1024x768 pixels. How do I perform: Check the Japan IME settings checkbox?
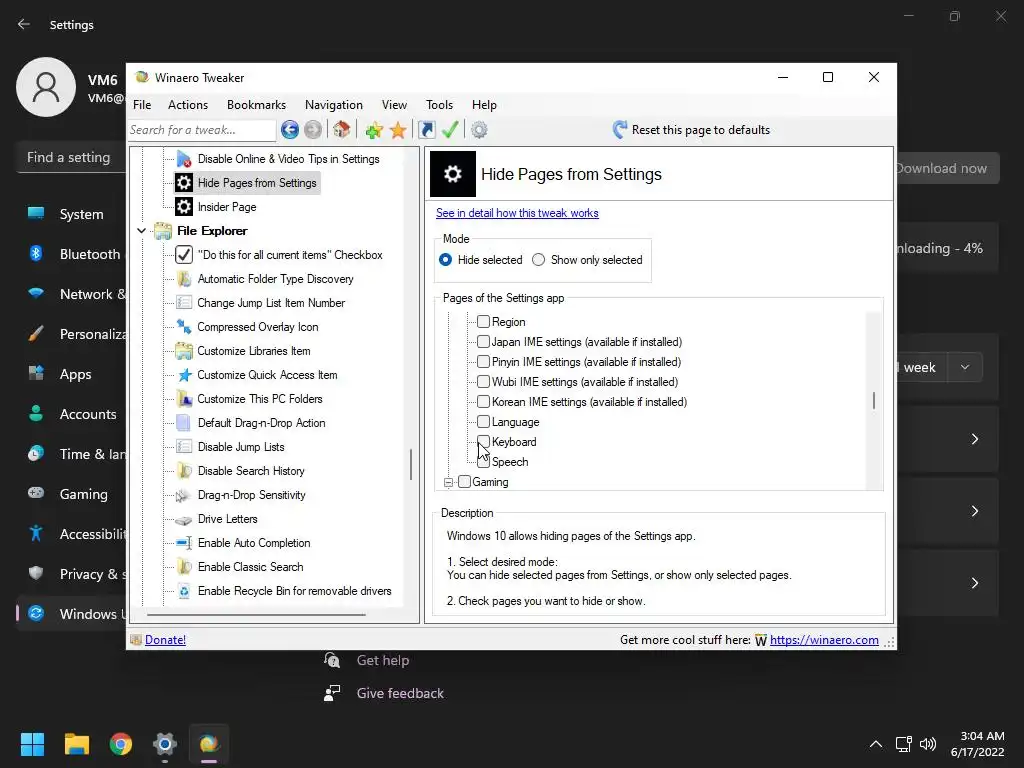click(x=483, y=342)
